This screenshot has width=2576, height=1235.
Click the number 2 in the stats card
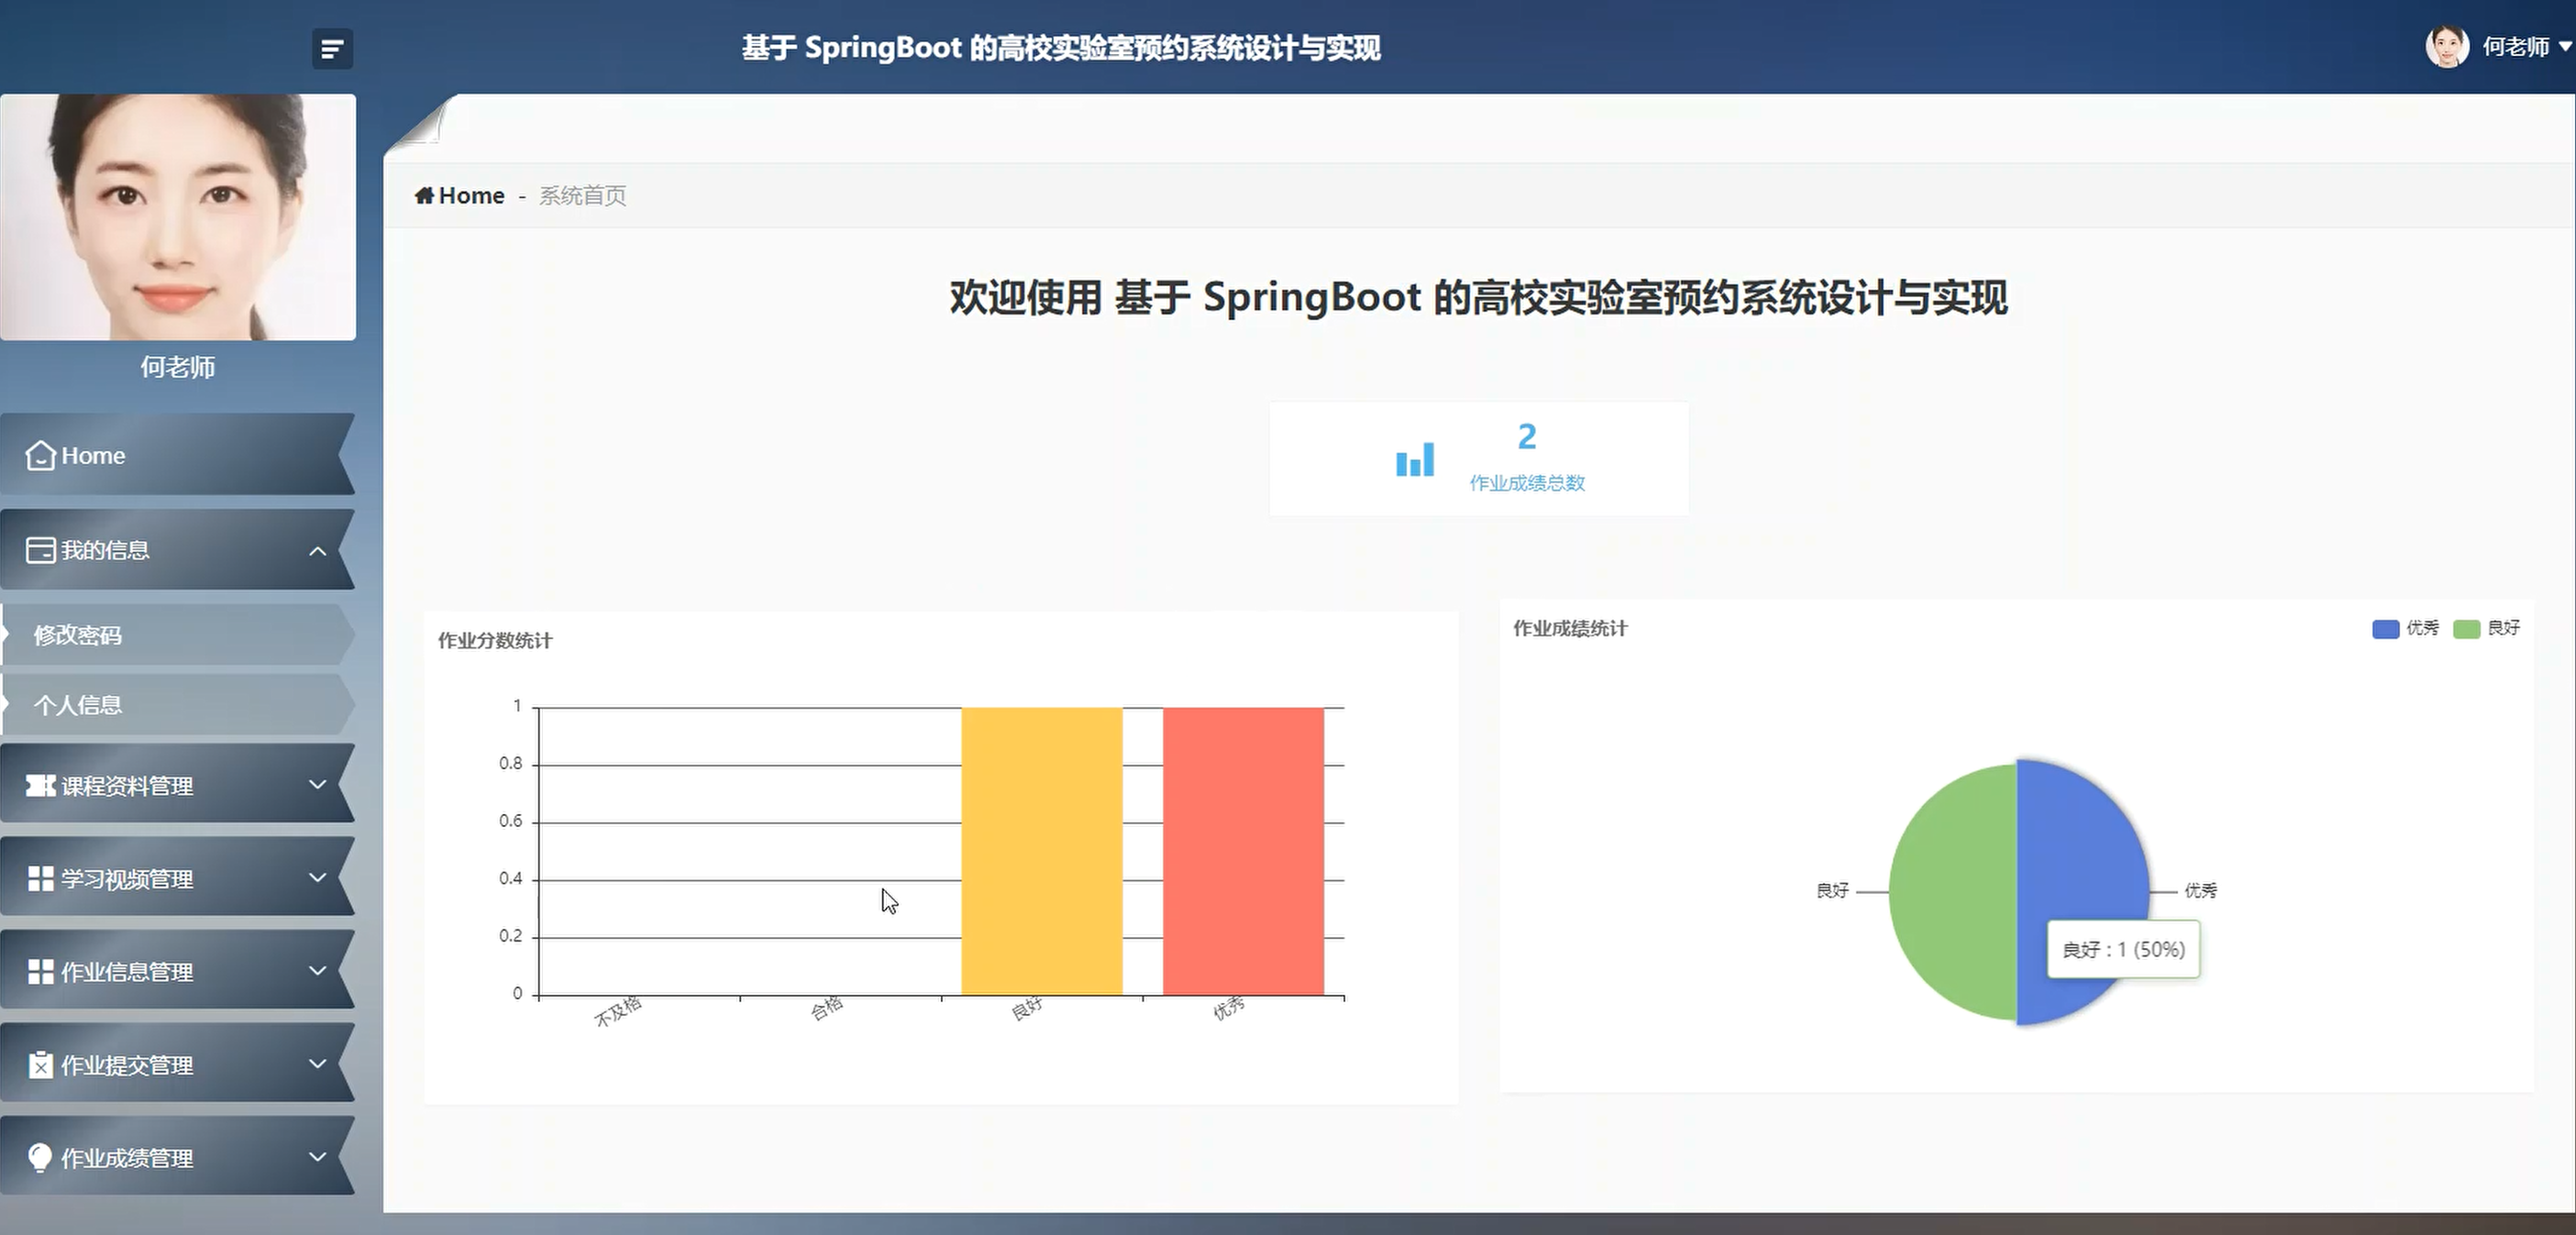click(x=1527, y=436)
